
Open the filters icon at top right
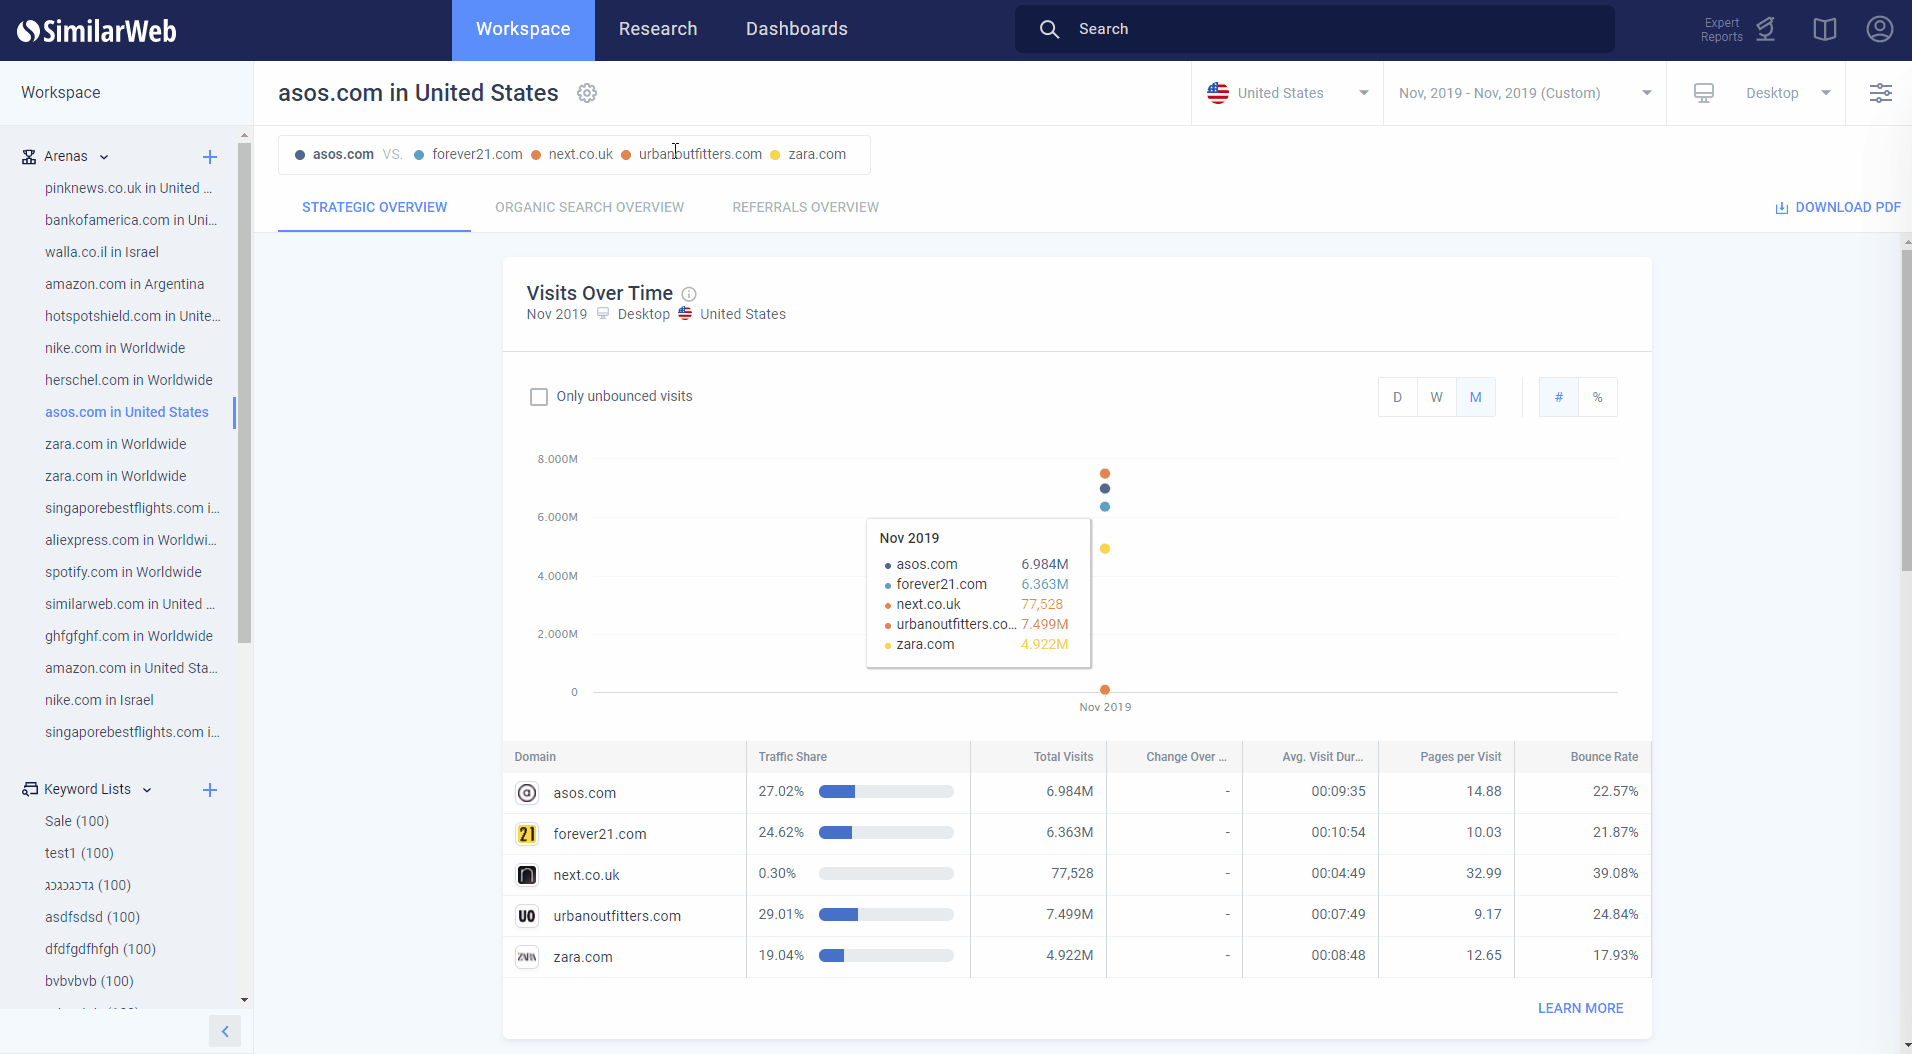pos(1881,93)
